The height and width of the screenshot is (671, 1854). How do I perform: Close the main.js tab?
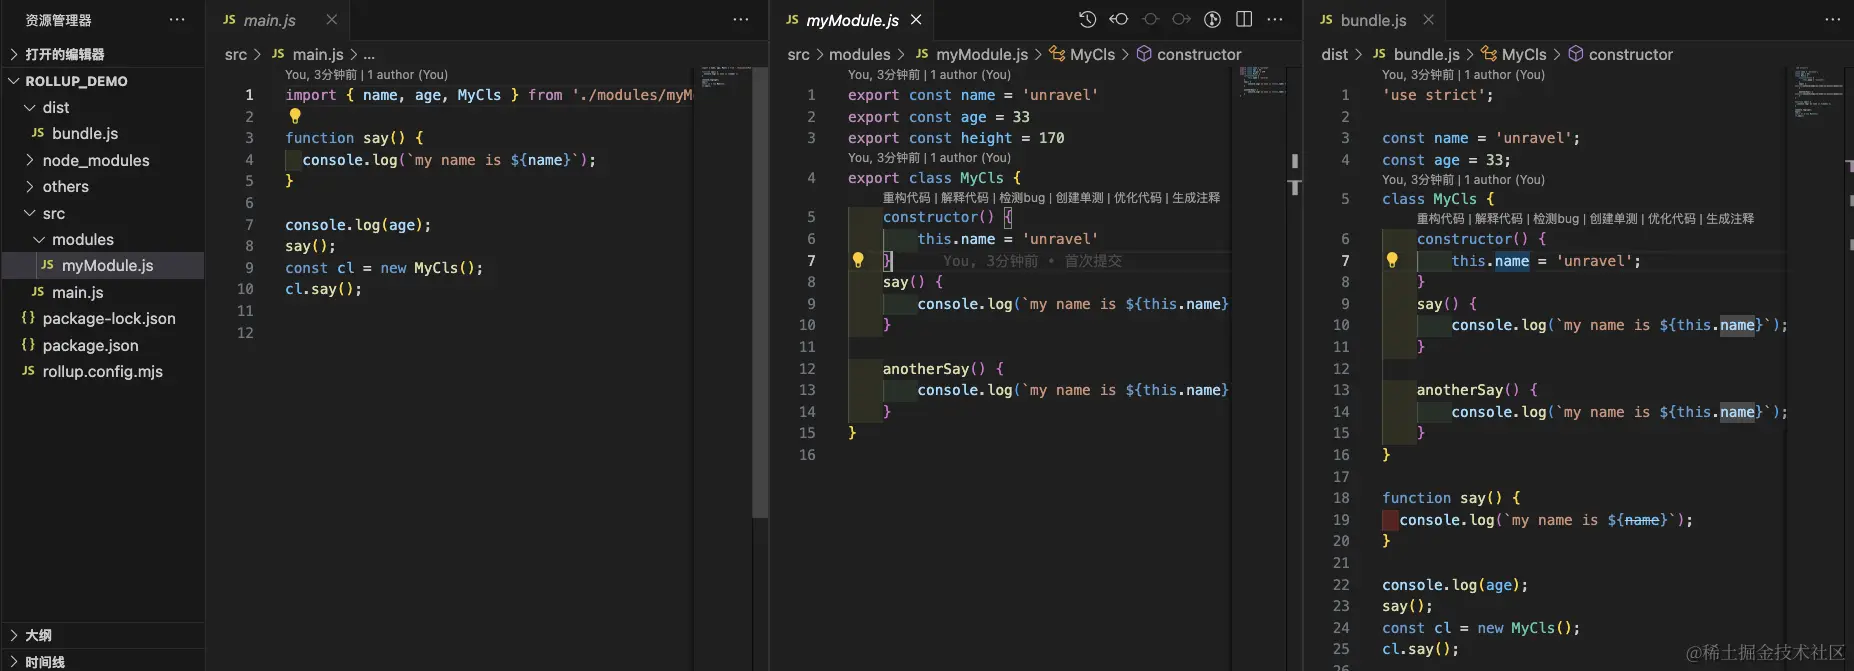[332, 19]
